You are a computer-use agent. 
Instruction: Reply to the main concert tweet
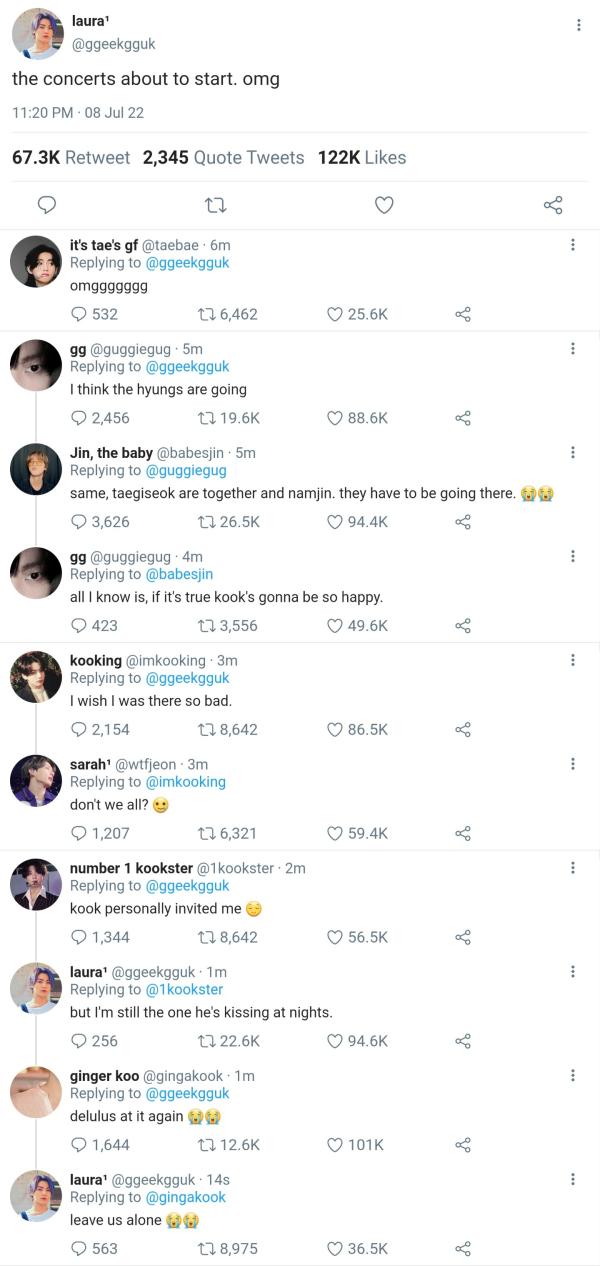click(x=46, y=205)
